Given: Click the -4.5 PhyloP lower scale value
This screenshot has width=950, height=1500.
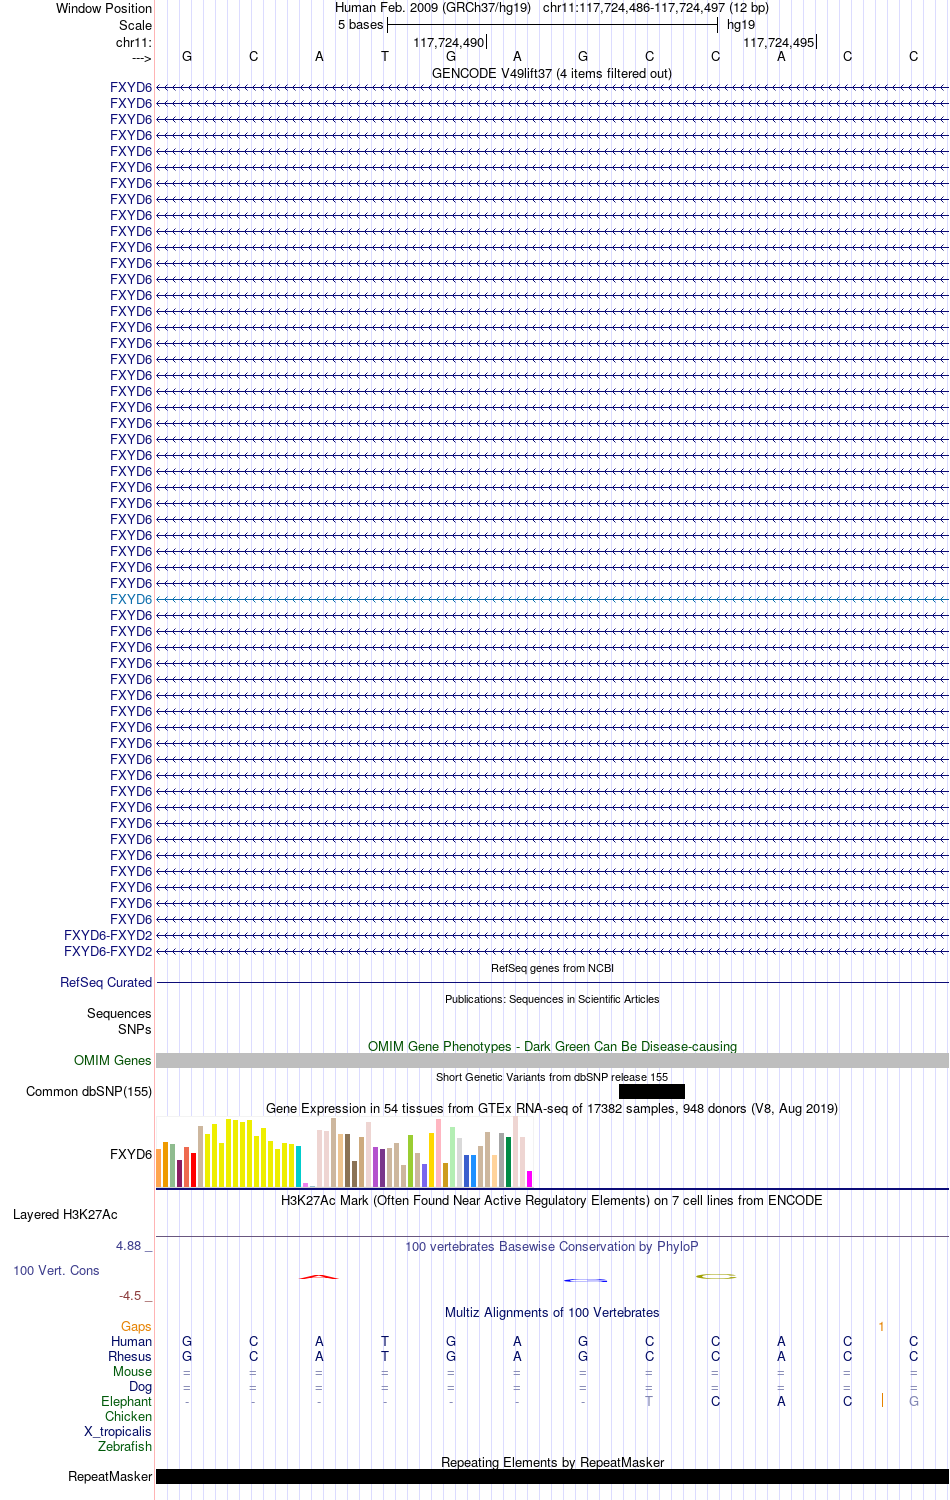Looking at the screenshot, I should (130, 1296).
